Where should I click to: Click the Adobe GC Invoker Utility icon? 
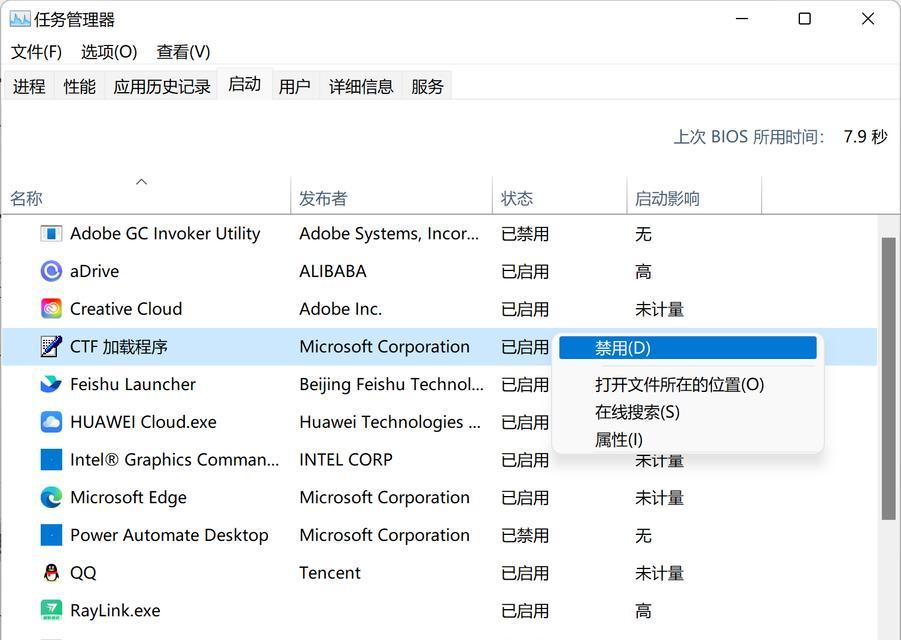click(51, 234)
